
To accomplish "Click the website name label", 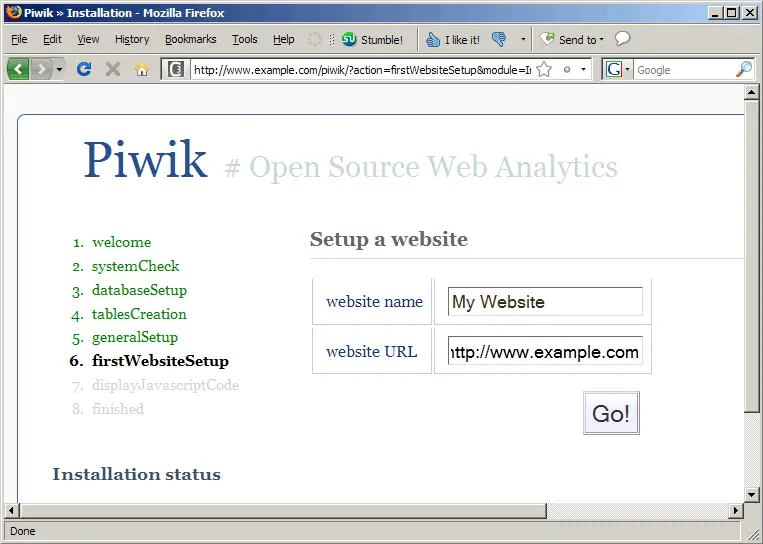I will [374, 302].
